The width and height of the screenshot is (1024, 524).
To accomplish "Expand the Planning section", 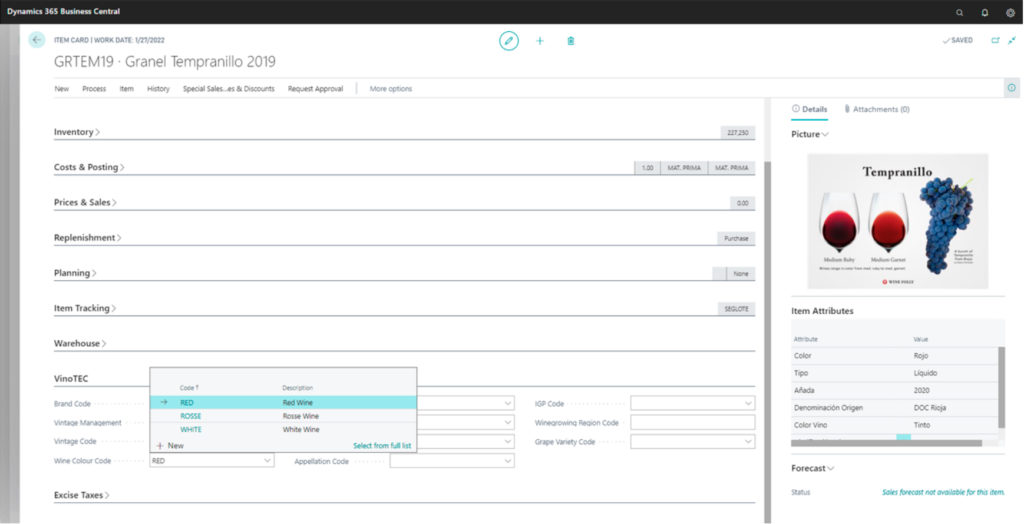I will click(75, 273).
